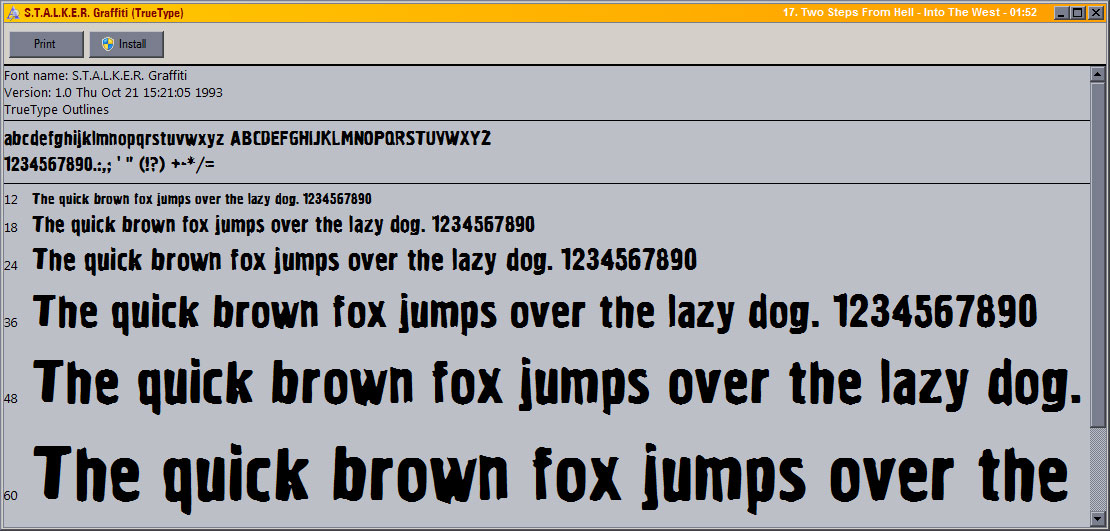Click the size label '48'
The width and height of the screenshot is (1110, 531).
click(11, 399)
